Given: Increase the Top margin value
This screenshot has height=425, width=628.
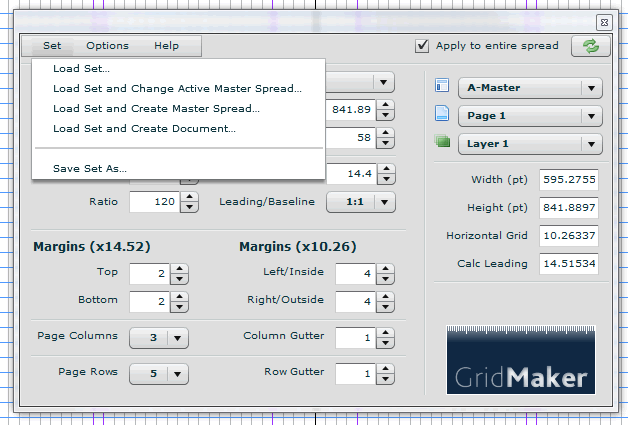Looking at the screenshot, I should [x=179, y=269].
